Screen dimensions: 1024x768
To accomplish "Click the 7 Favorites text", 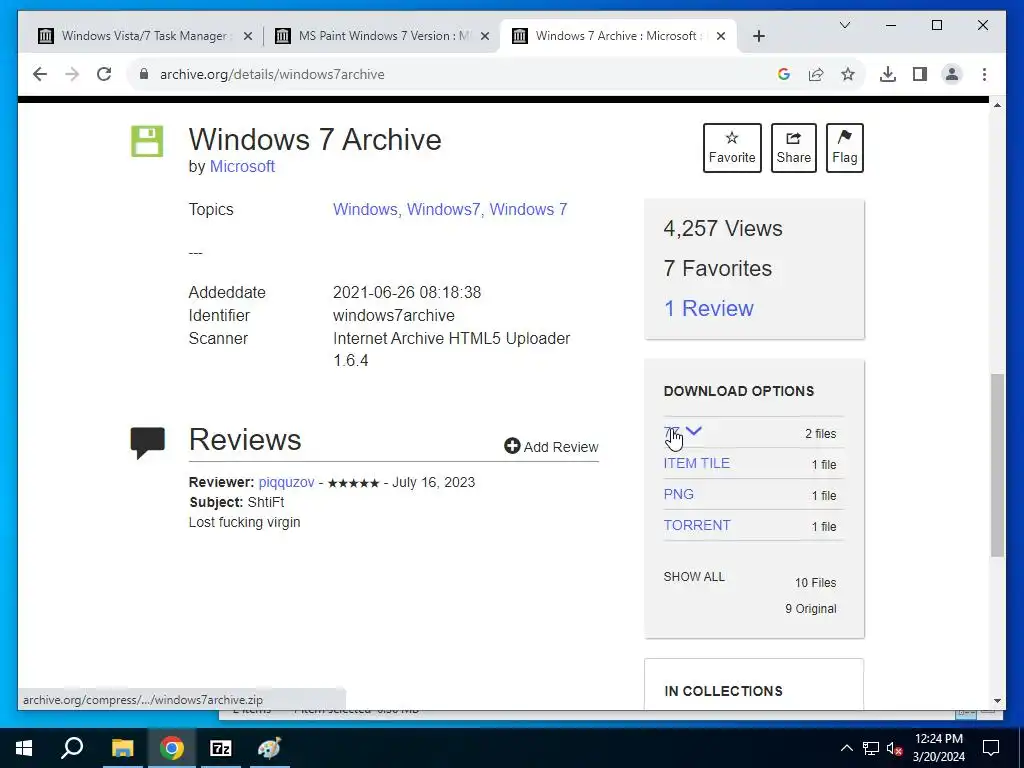I will (718, 268).
